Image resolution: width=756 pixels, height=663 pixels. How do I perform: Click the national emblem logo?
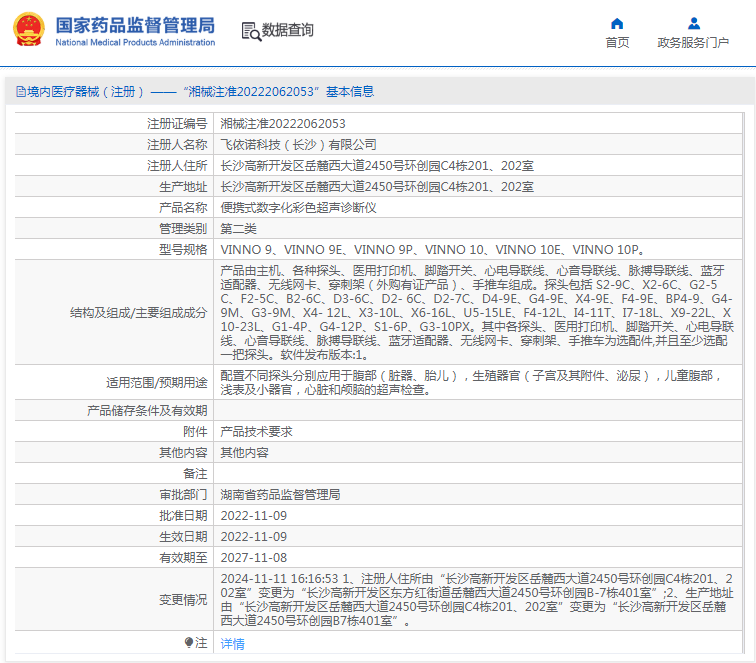(28, 29)
